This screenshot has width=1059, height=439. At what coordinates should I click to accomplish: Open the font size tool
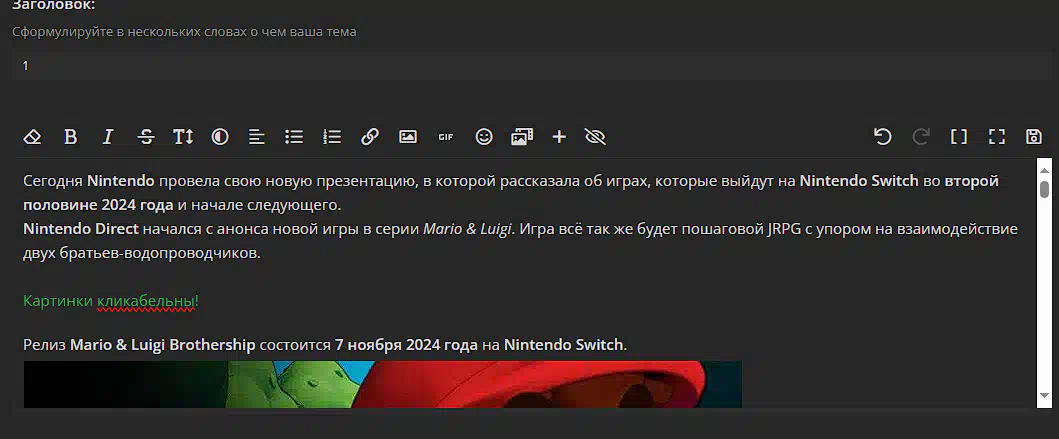(183, 137)
